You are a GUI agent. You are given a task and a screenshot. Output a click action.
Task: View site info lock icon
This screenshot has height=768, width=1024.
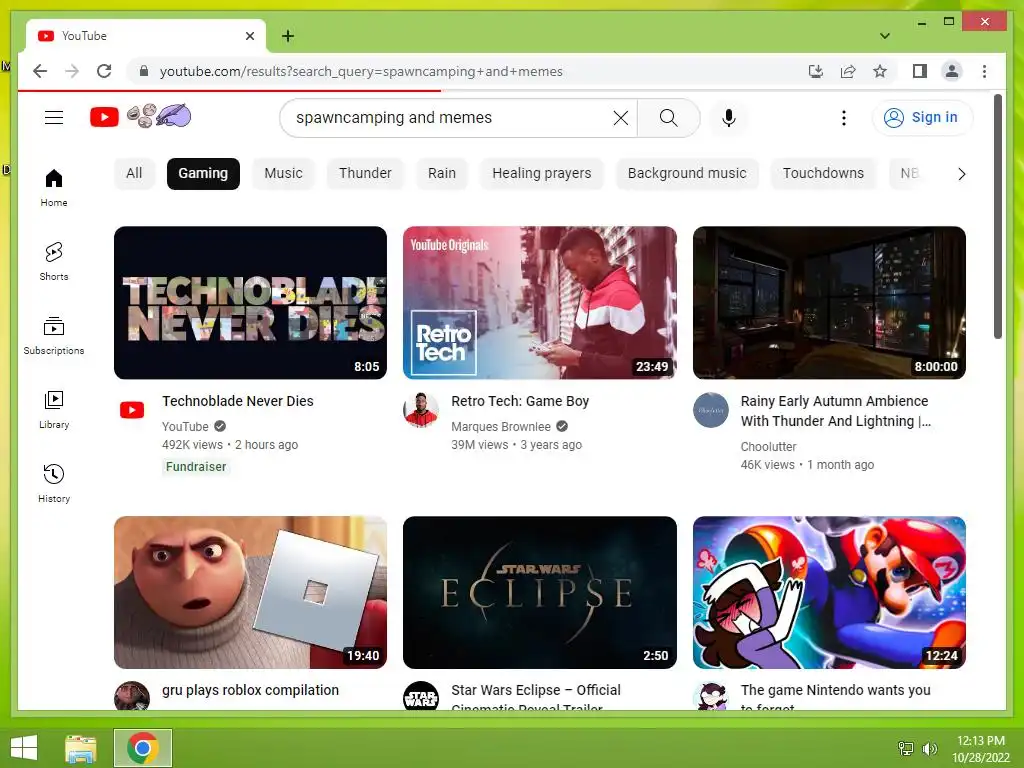(144, 71)
